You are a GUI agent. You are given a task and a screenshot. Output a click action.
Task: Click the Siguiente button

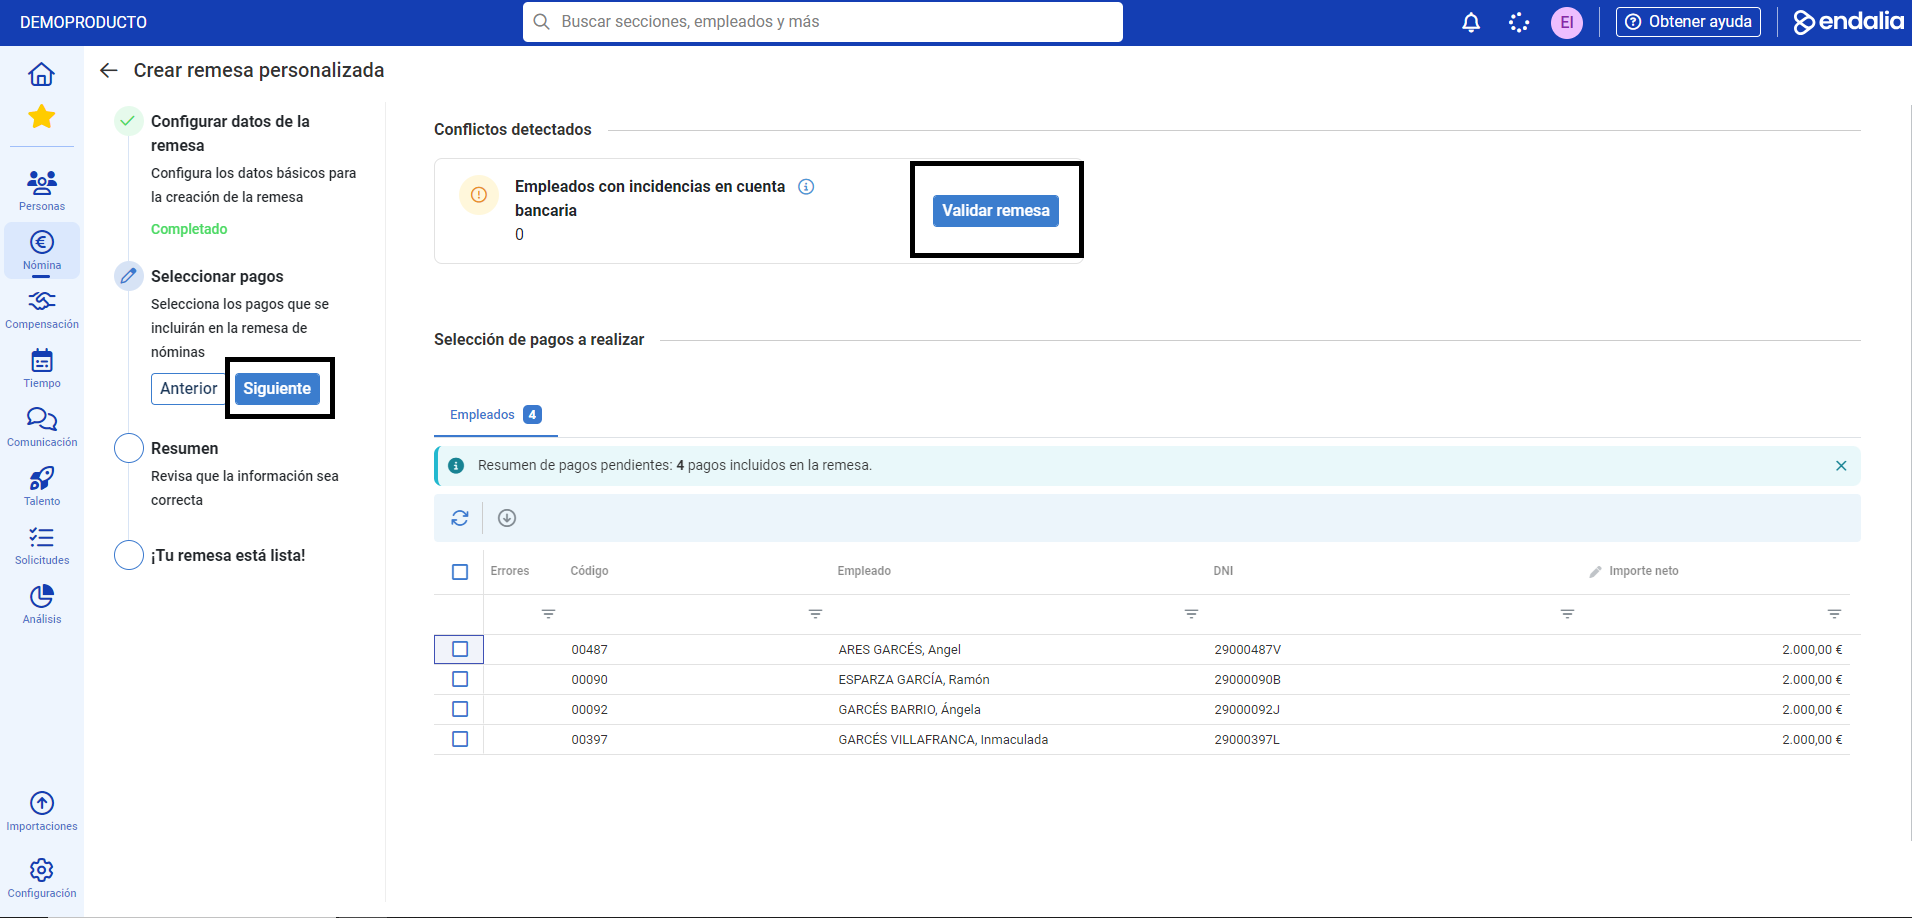coord(277,388)
